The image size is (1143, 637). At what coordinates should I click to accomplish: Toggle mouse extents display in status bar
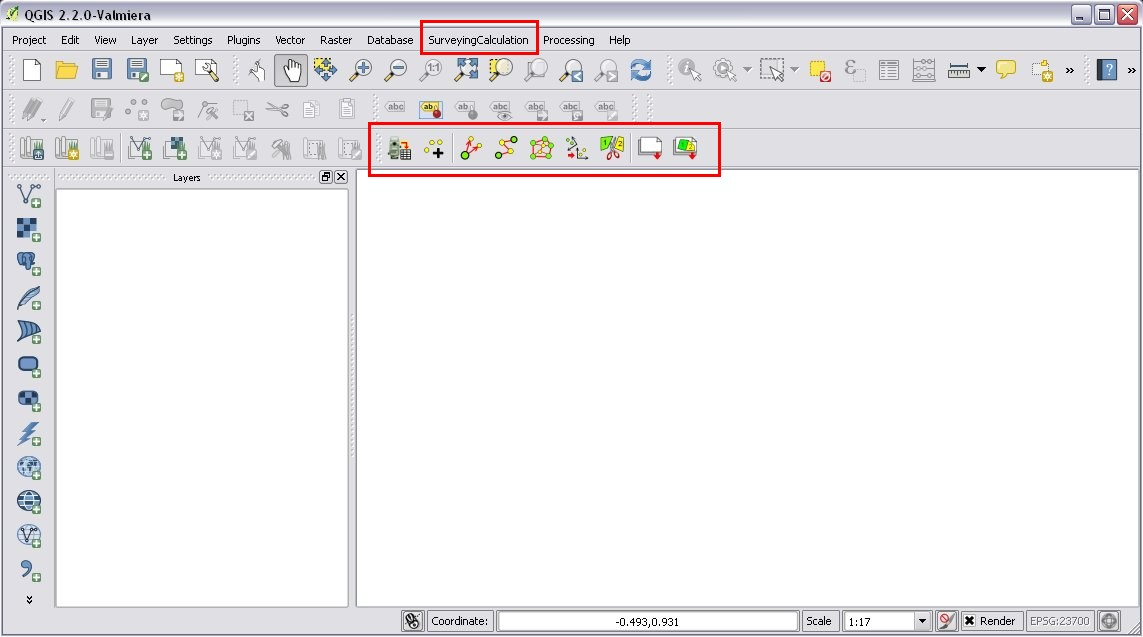tap(412, 621)
